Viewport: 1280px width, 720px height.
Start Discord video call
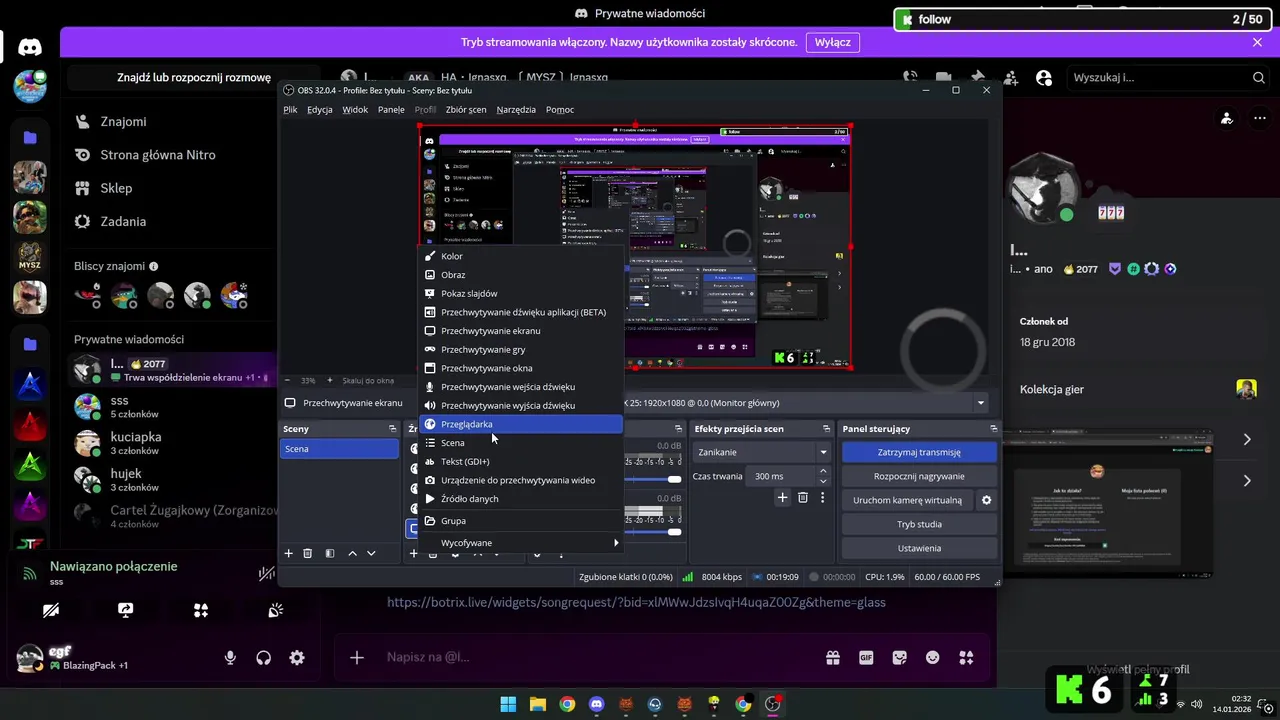click(943, 77)
